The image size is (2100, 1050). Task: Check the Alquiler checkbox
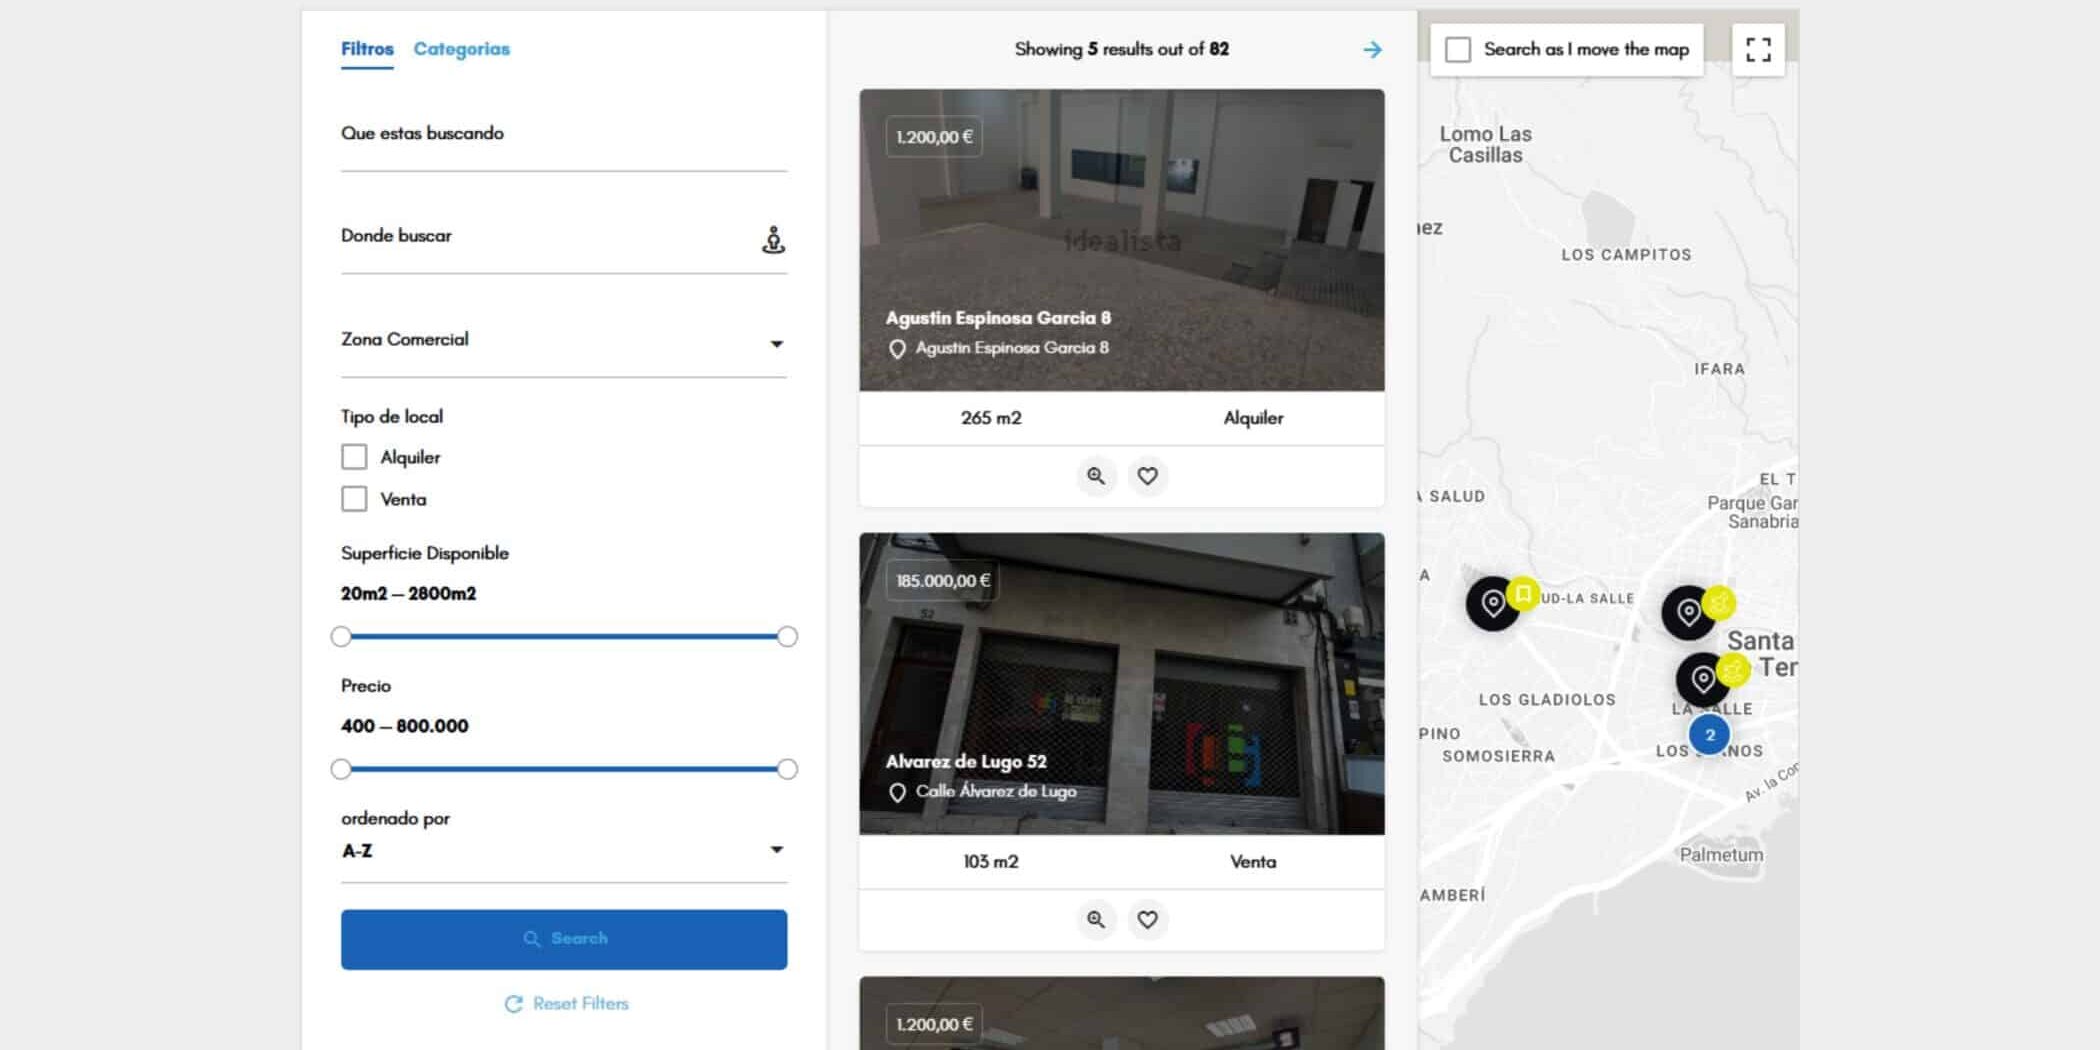354,457
